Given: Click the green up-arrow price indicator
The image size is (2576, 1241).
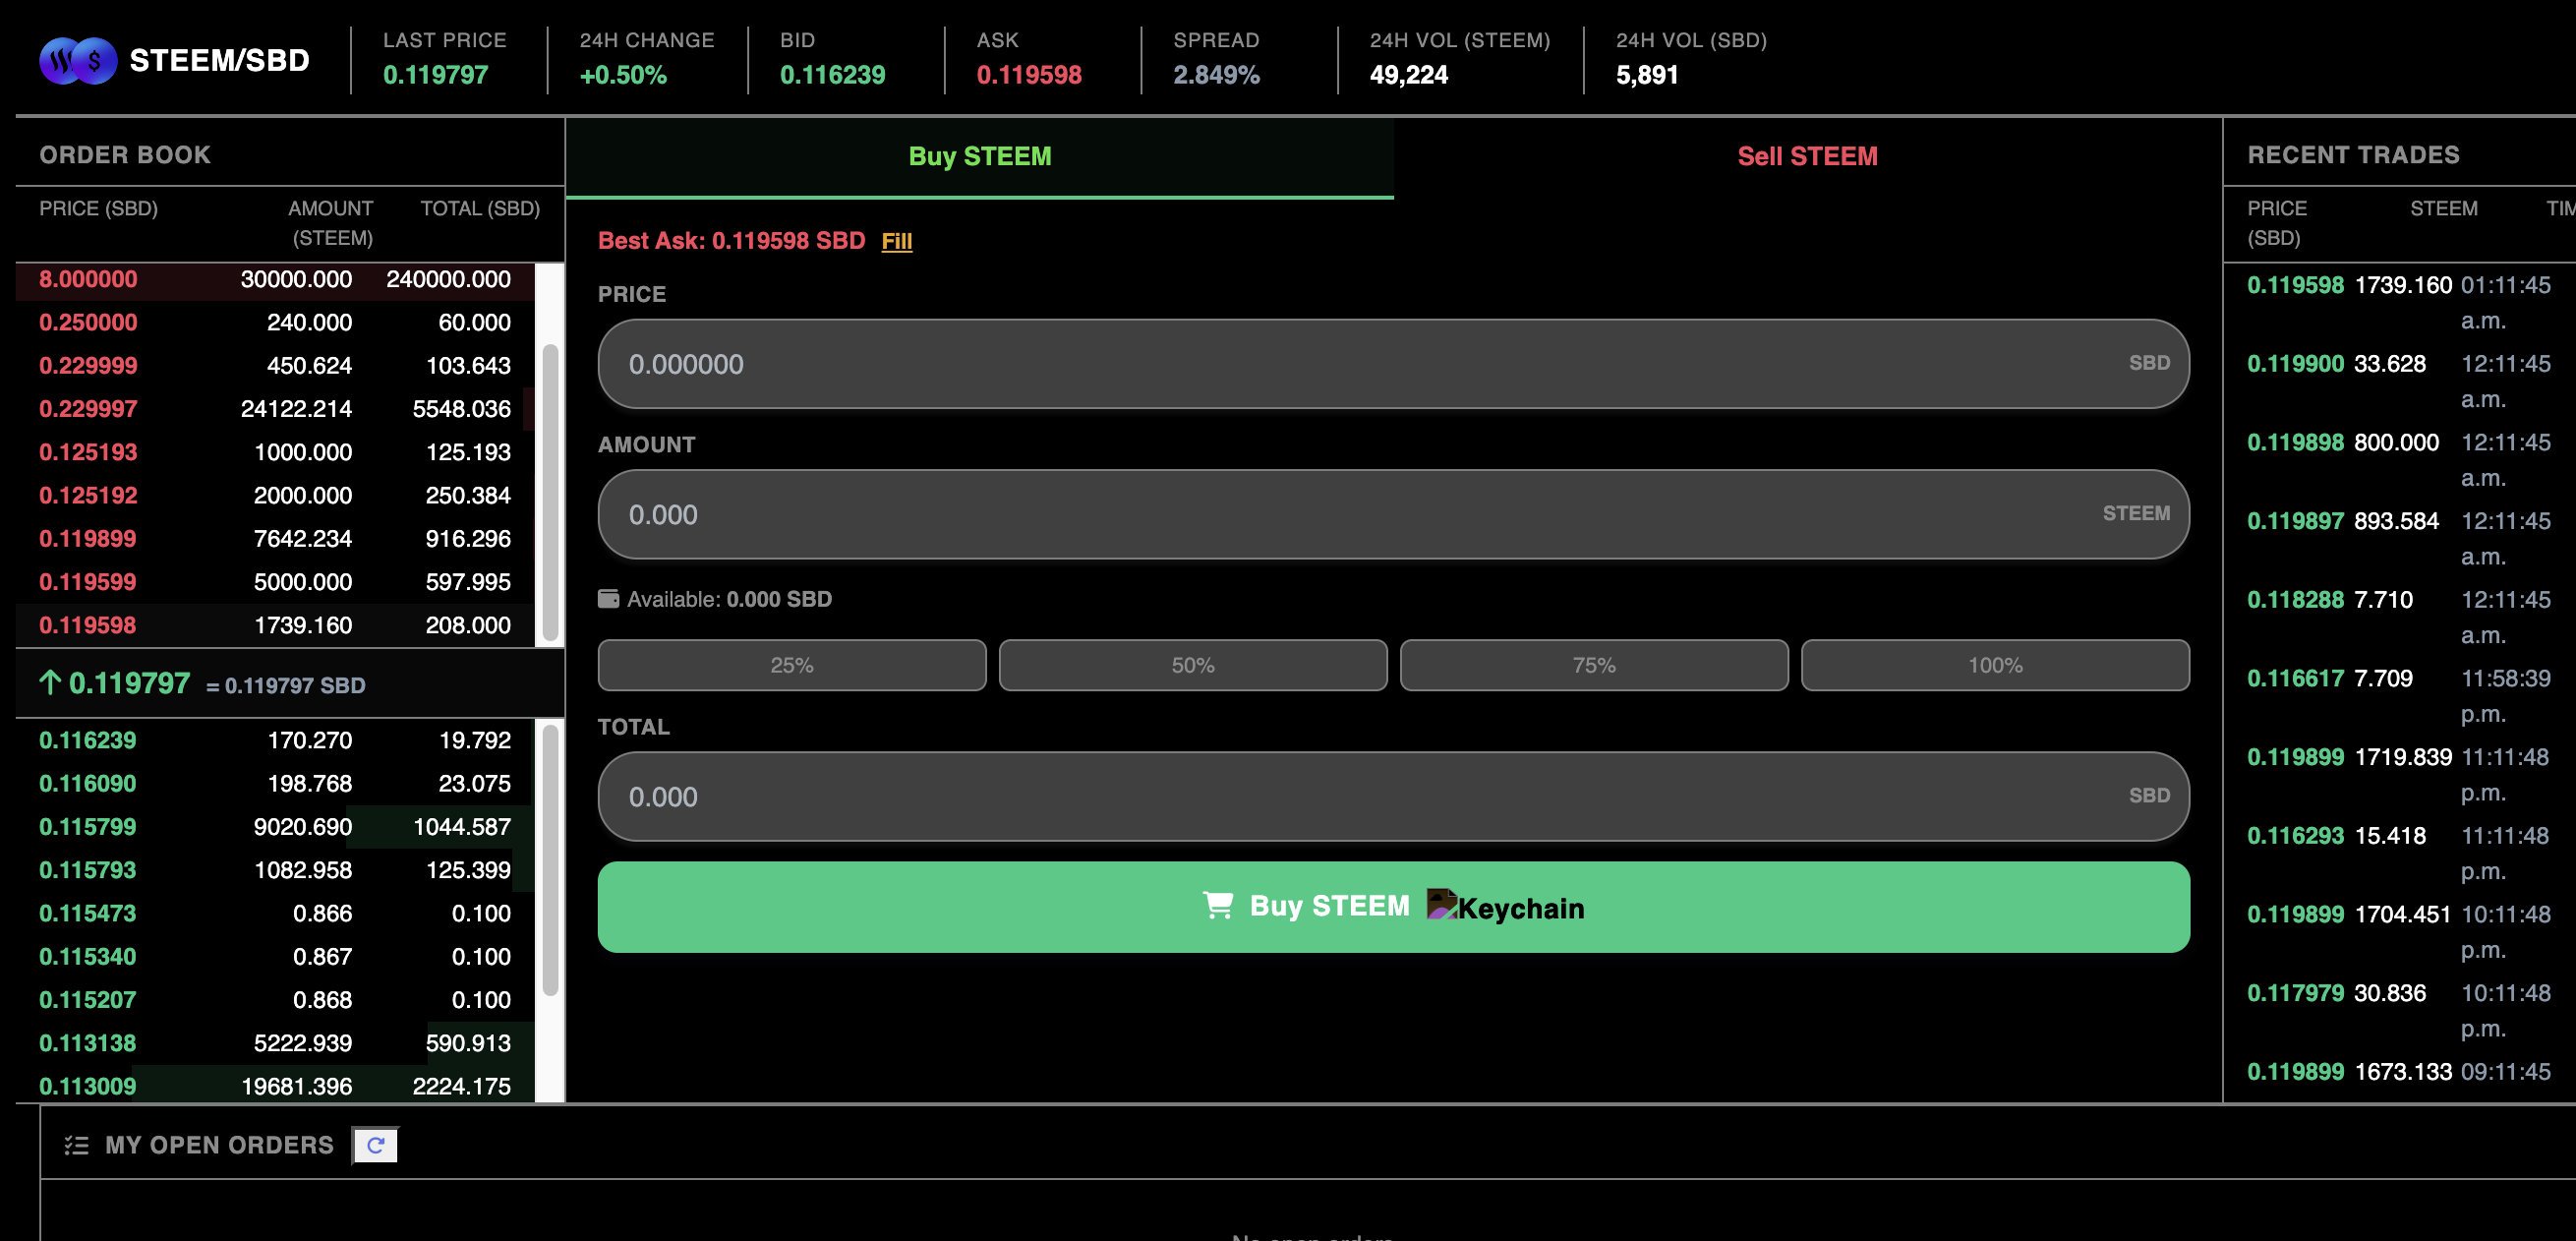Looking at the screenshot, I should coord(50,683).
